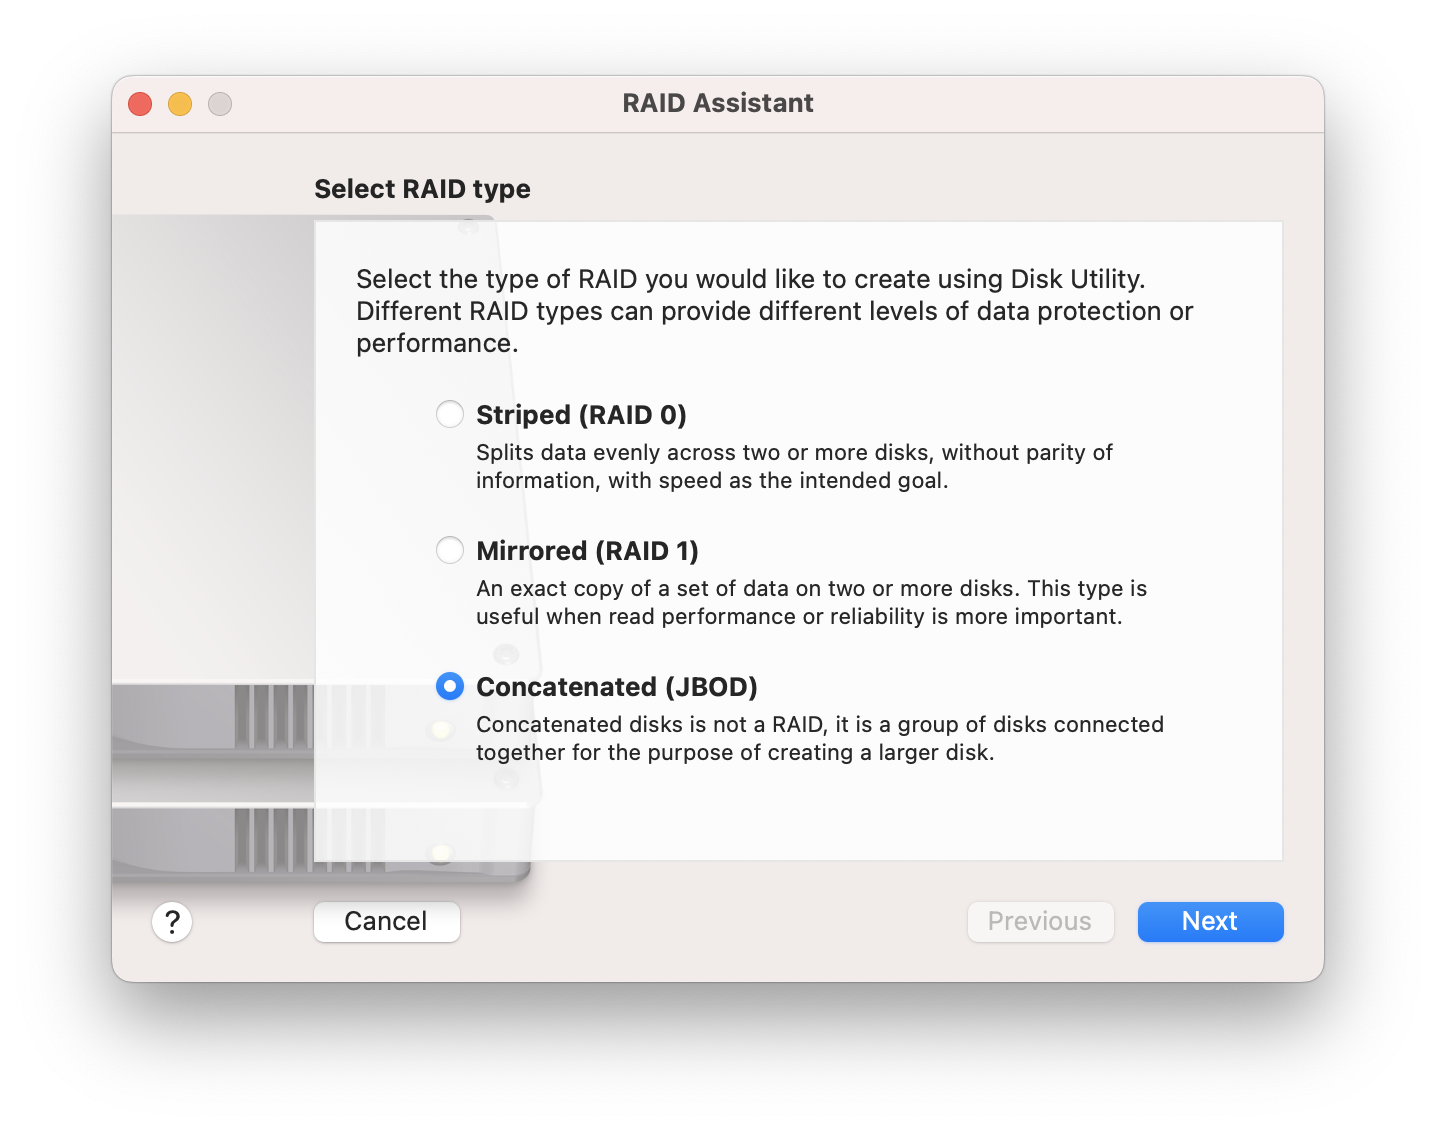This screenshot has height=1130, width=1436.
Task: Click the selected Concatenated (JBOD) radio button
Action: (x=450, y=686)
